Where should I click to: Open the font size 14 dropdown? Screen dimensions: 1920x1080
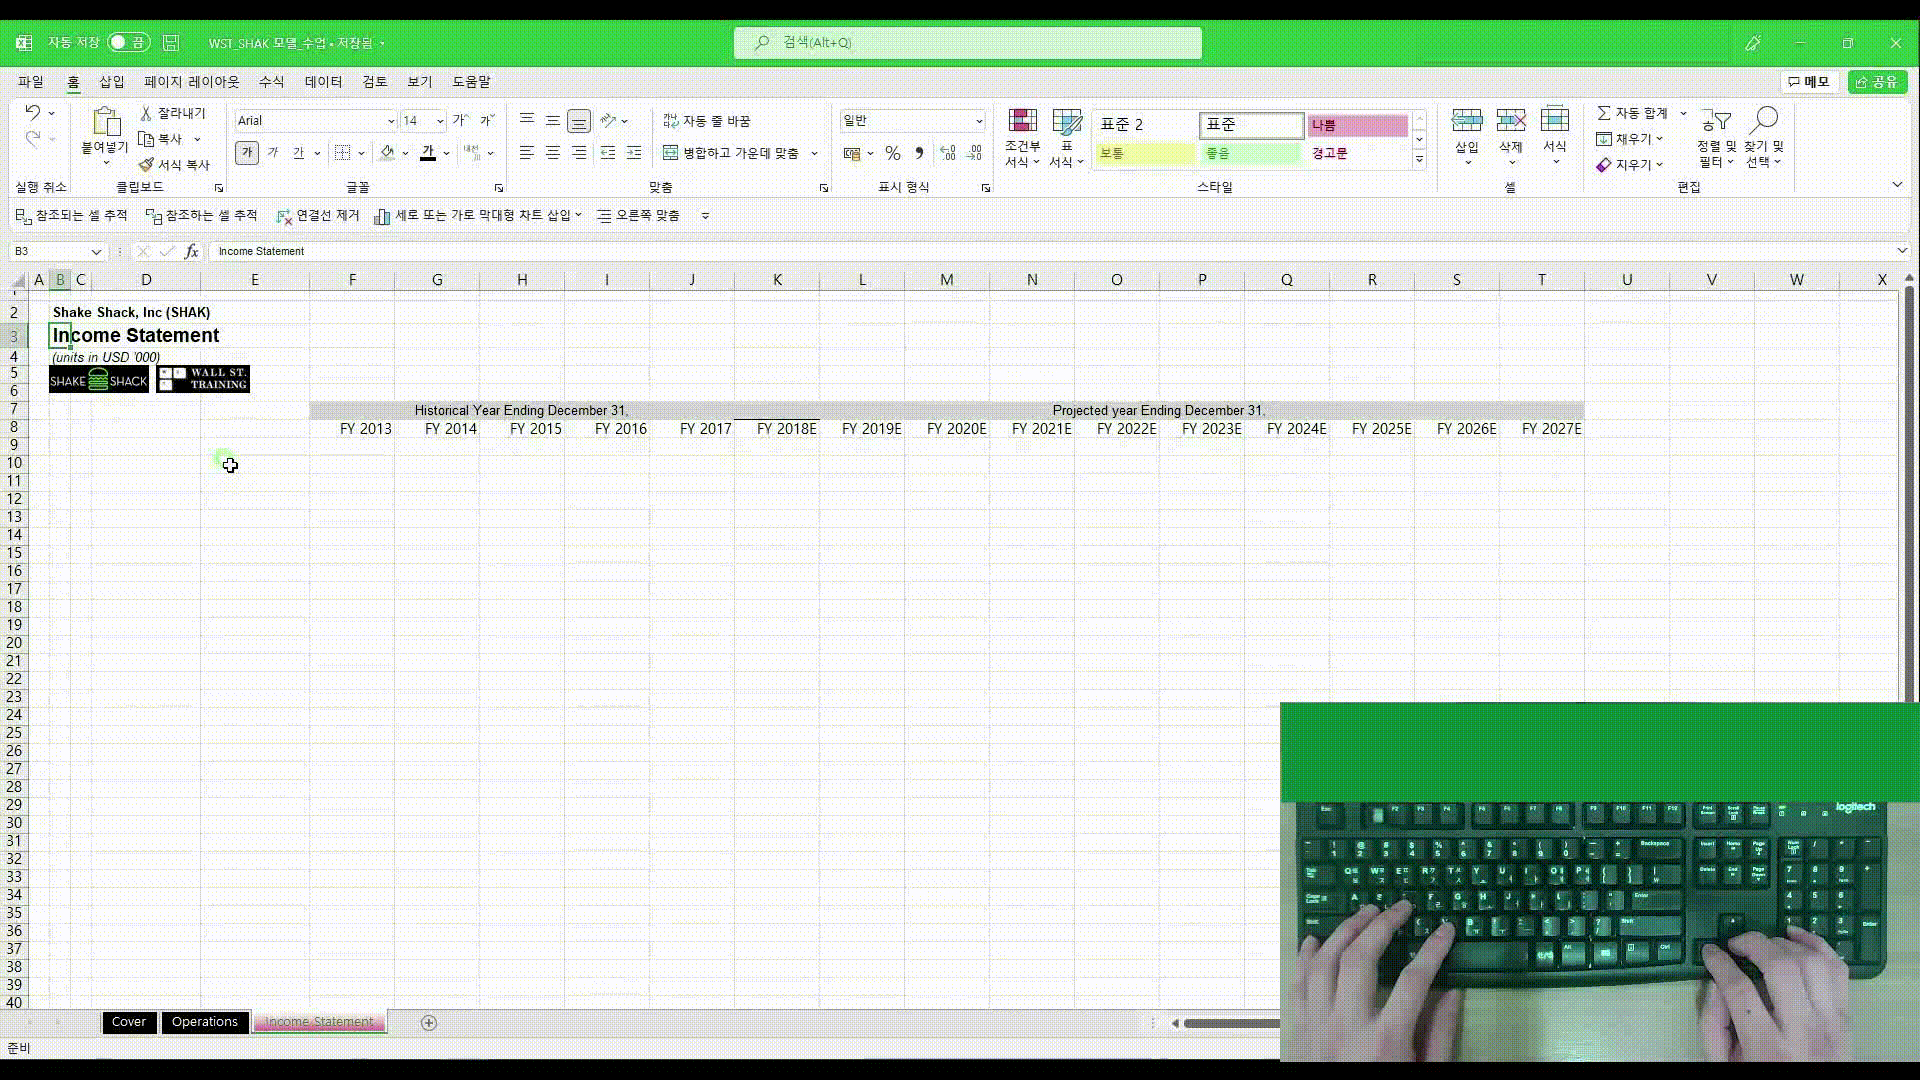[440, 121]
